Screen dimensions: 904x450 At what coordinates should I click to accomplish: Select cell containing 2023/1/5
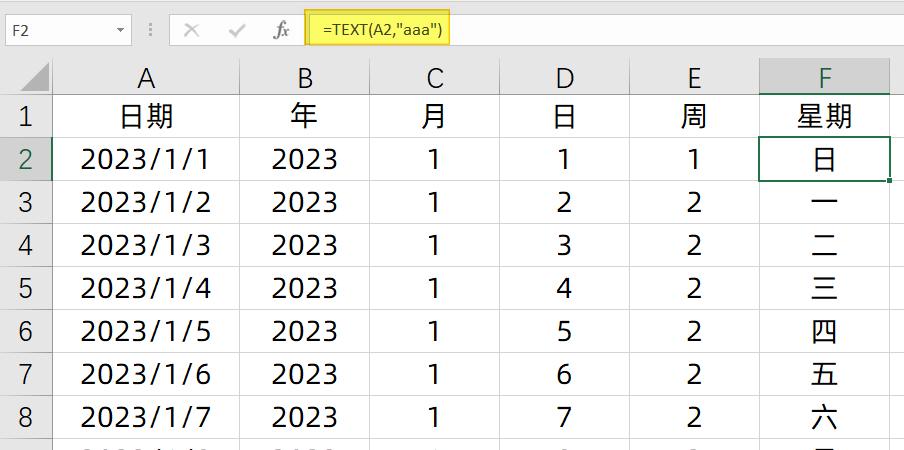point(146,331)
